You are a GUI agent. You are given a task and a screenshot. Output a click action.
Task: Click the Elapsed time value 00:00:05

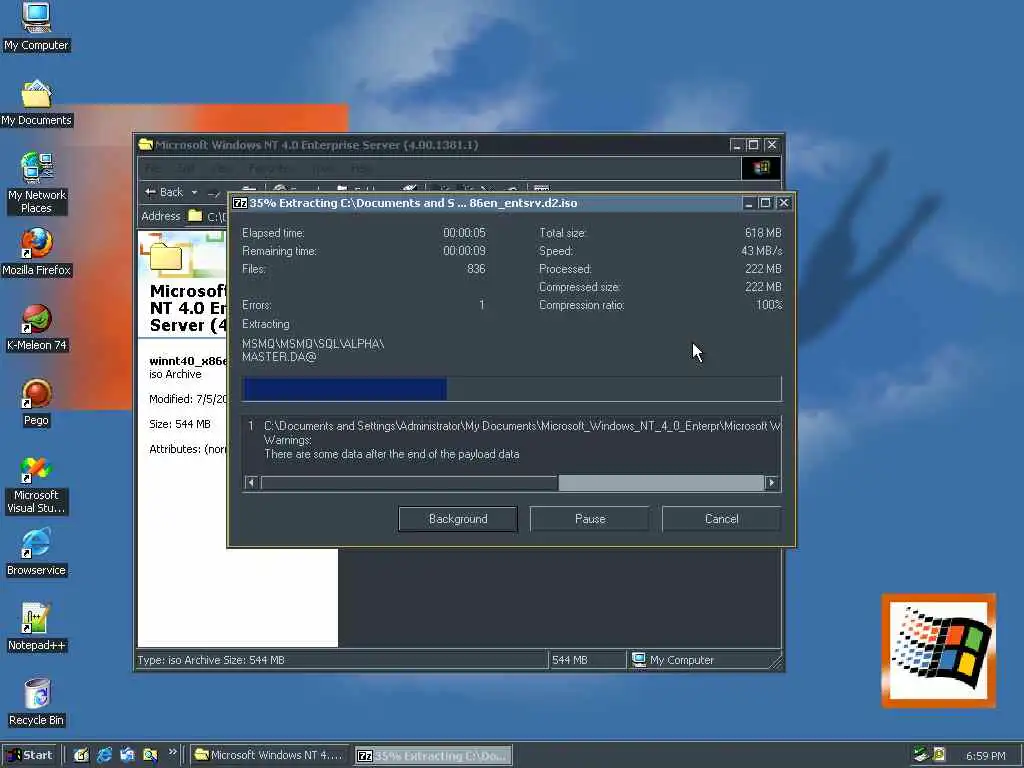(464, 233)
